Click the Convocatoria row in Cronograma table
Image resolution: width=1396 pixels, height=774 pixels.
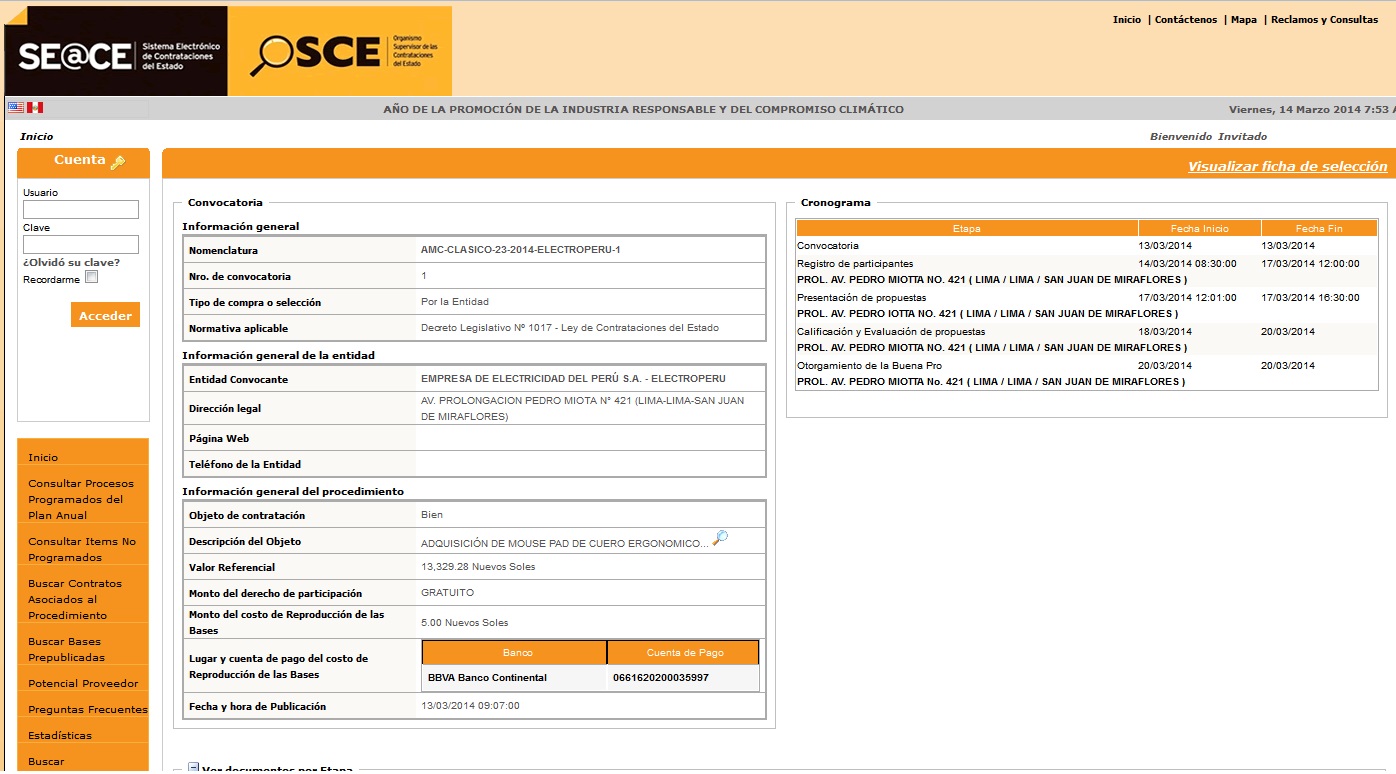click(x=1087, y=246)
